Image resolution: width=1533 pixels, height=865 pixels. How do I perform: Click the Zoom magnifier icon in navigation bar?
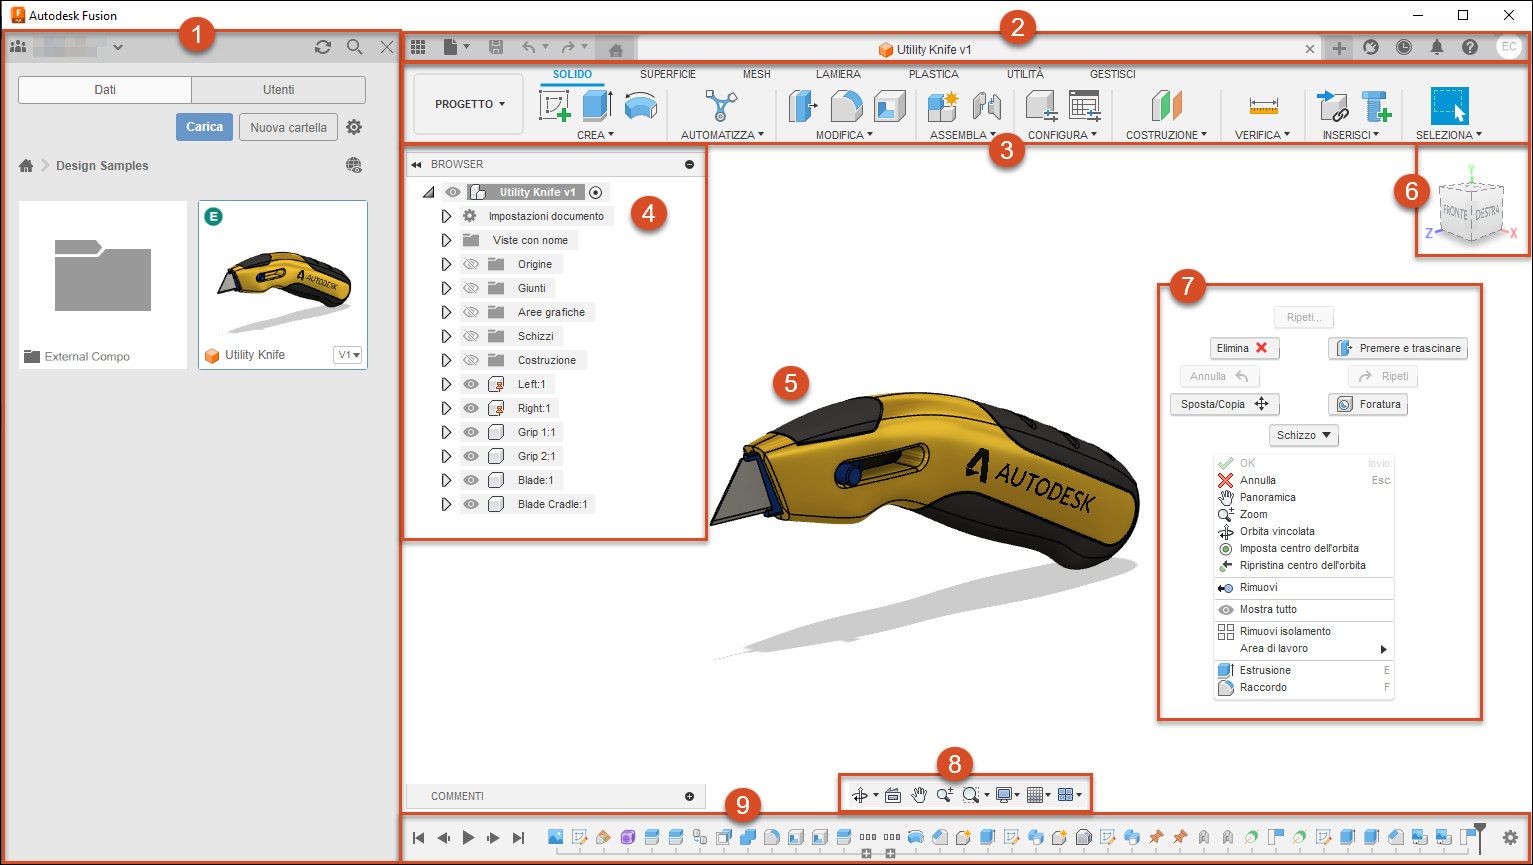(x=944, y=794)
